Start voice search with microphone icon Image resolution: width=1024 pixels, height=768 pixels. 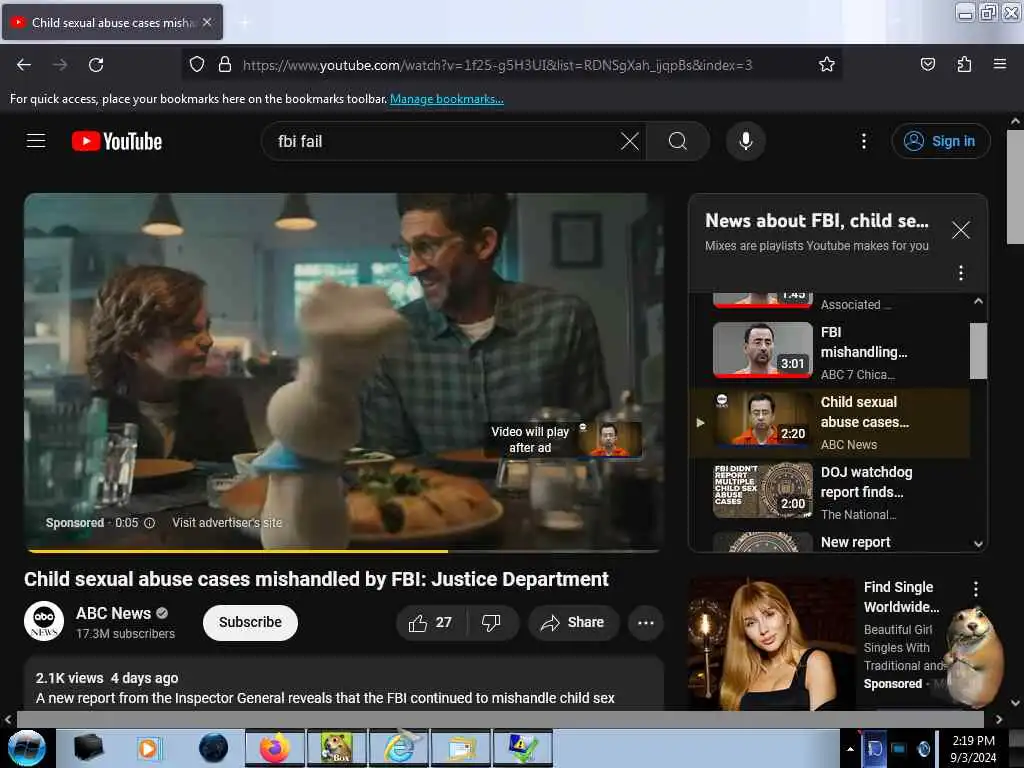tap(745, 141)
